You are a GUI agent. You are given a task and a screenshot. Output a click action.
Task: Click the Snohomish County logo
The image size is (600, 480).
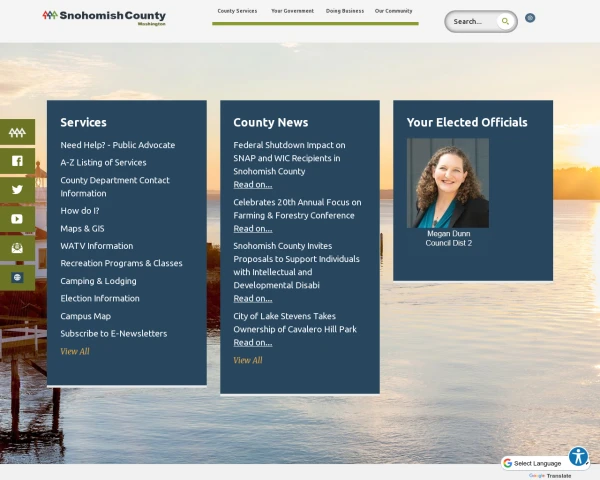(x=104, y=17)
